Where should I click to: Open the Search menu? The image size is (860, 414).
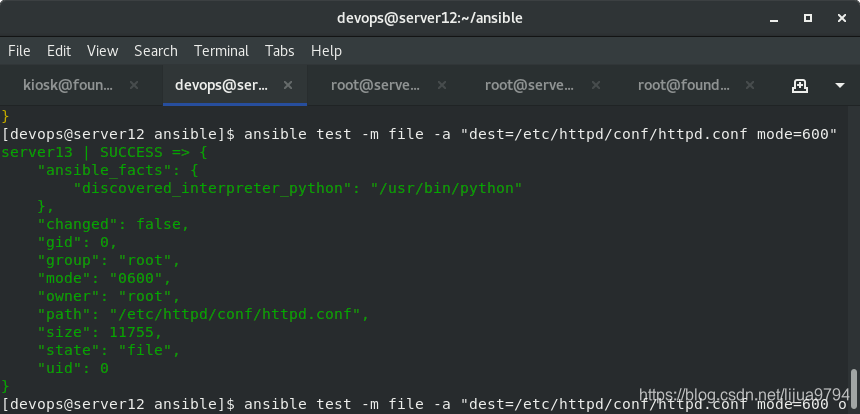(x=156, y=51)
